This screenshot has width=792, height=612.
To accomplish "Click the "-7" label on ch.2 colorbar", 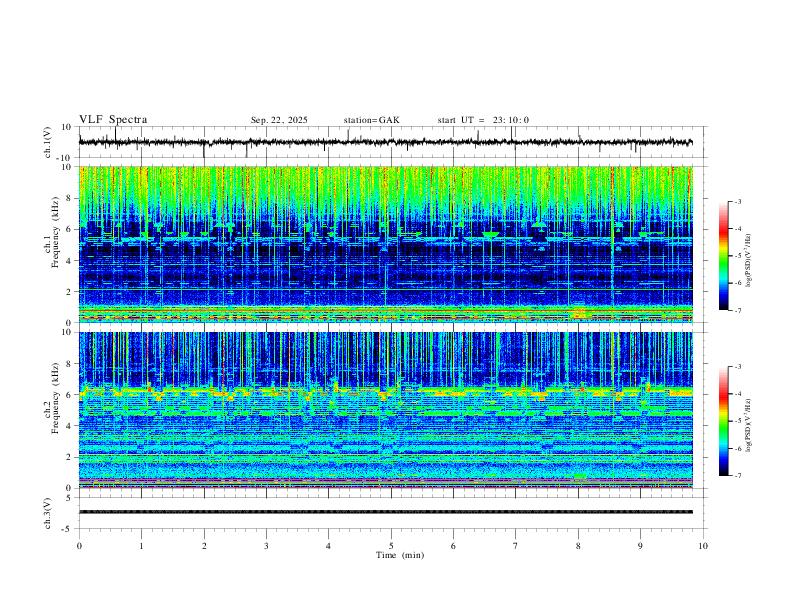I will [x=738, y=476].
